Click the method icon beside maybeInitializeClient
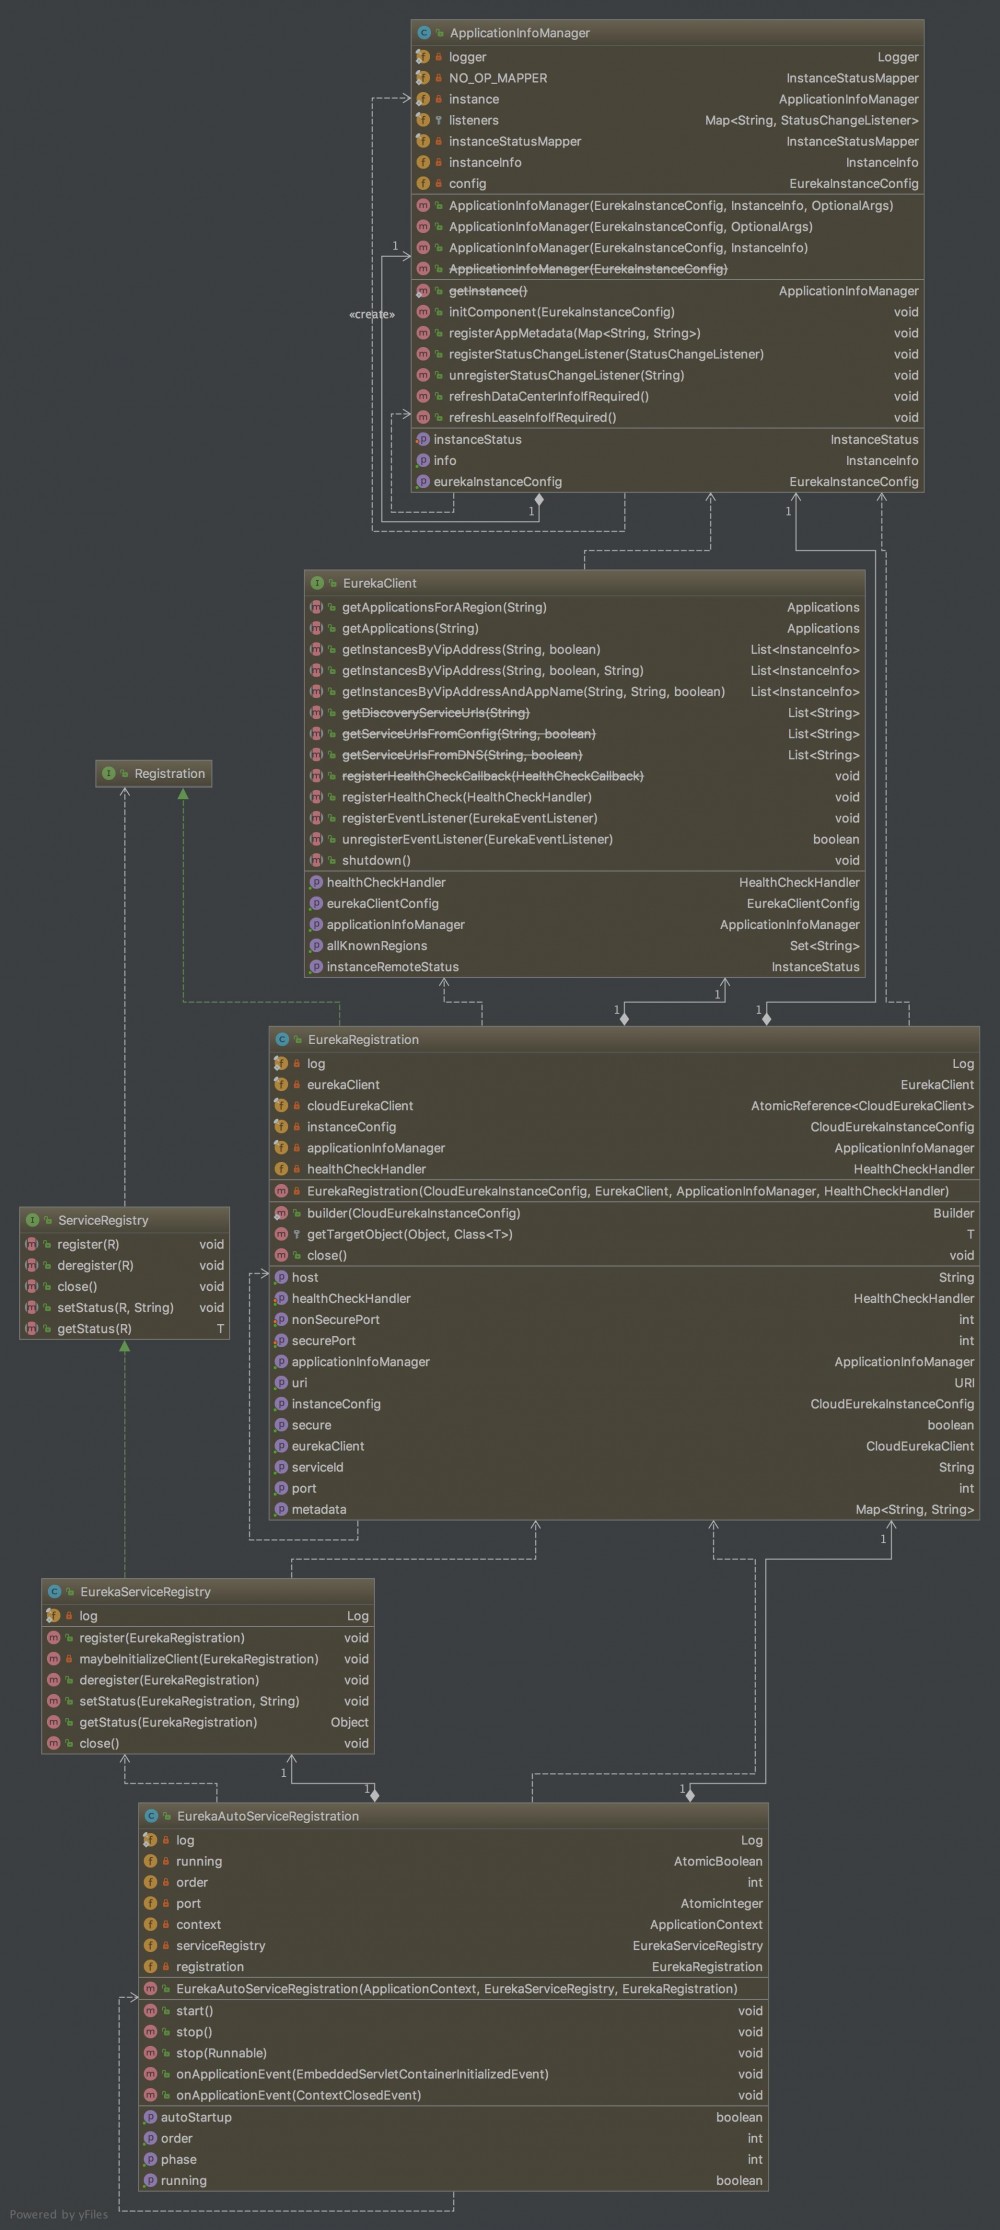Screen dimensions: 1000x2230 pos(53,1659)
